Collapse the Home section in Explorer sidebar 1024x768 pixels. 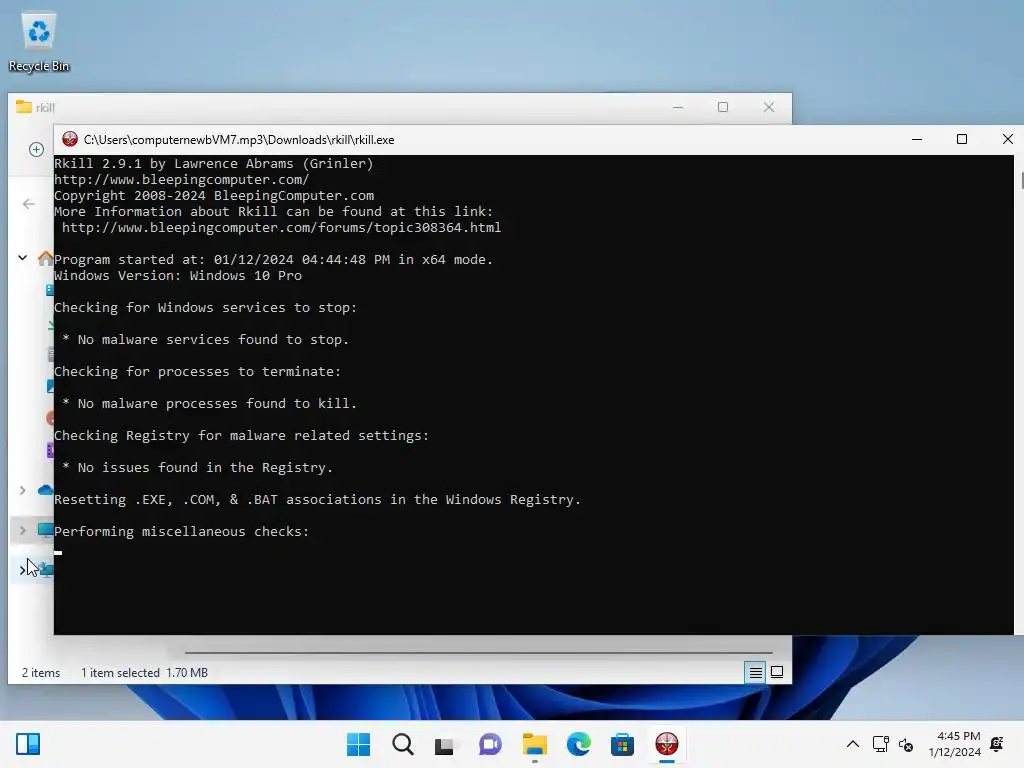coord(22,258)
